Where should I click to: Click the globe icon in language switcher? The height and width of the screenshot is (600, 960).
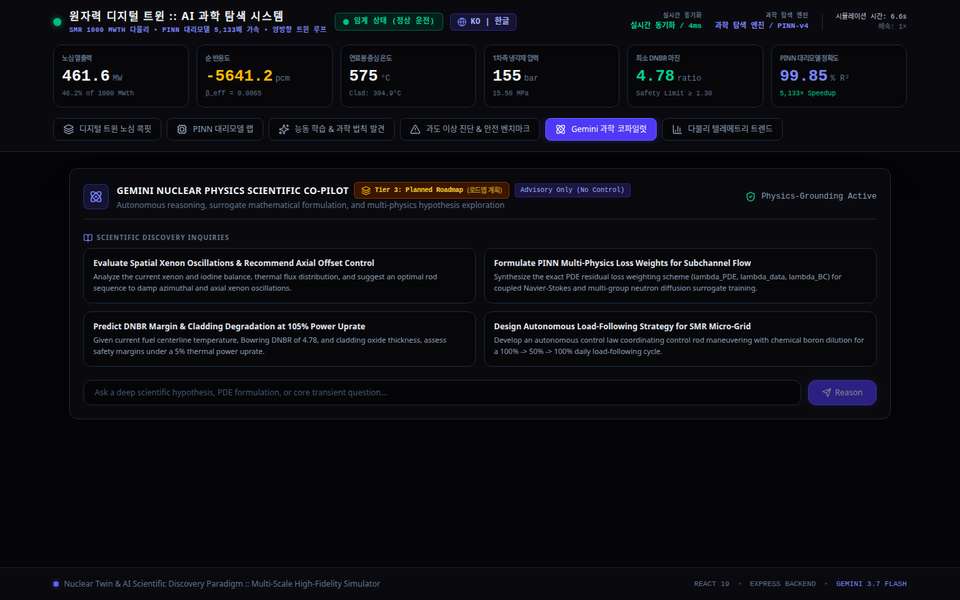pos(462,22)
